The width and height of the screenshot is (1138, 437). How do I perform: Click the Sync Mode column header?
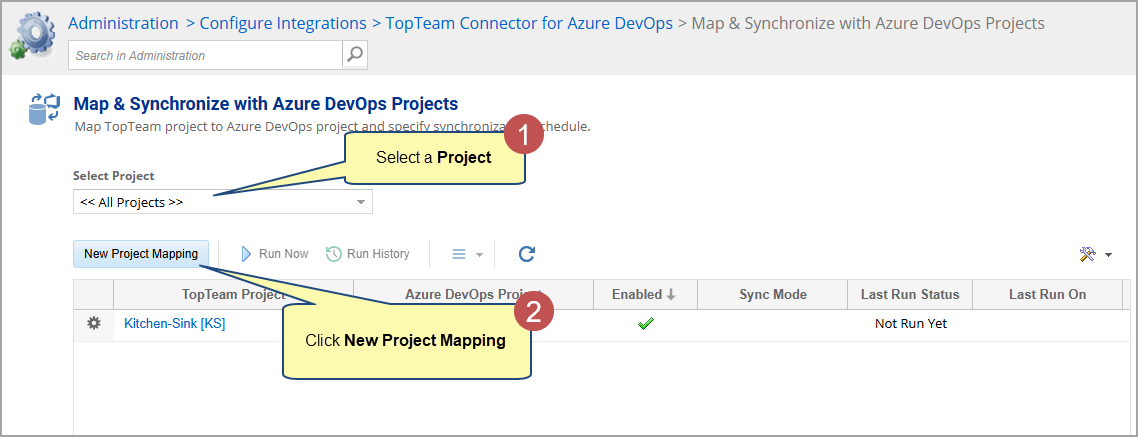[x=772, y=294]
